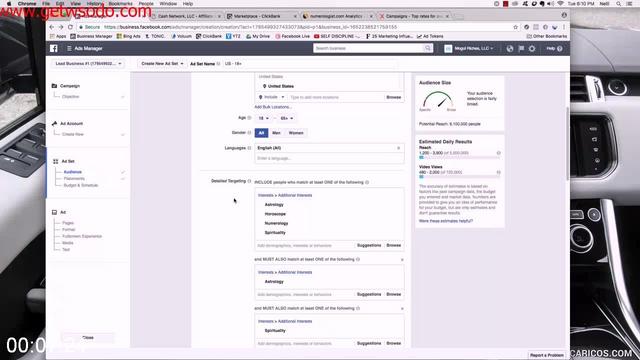Image resolution: width=640 pixels, height=360 pixels.
Task: Open the minimum age 18 dropdown
Action: pyautogui.click(x=264, y=118)
